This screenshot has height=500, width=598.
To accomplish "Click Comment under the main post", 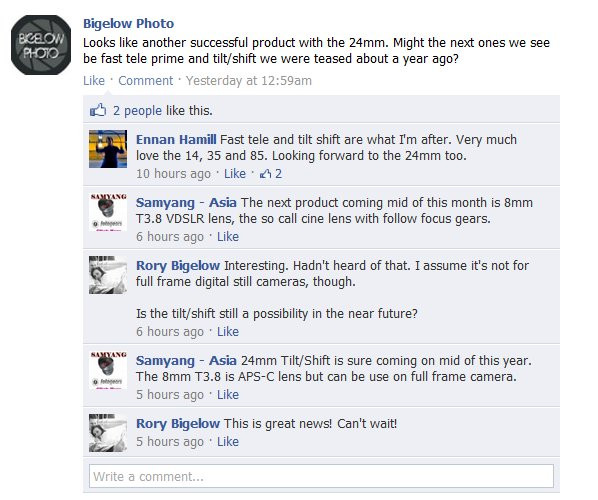I will (x=146, y=80).
